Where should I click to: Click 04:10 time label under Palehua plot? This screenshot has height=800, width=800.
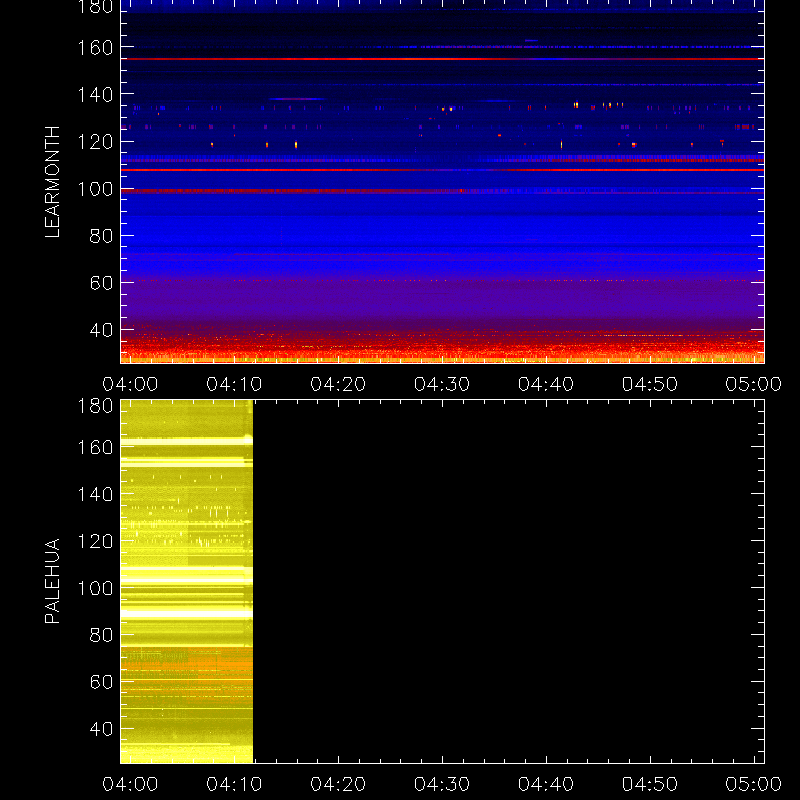tap(234, 784)
